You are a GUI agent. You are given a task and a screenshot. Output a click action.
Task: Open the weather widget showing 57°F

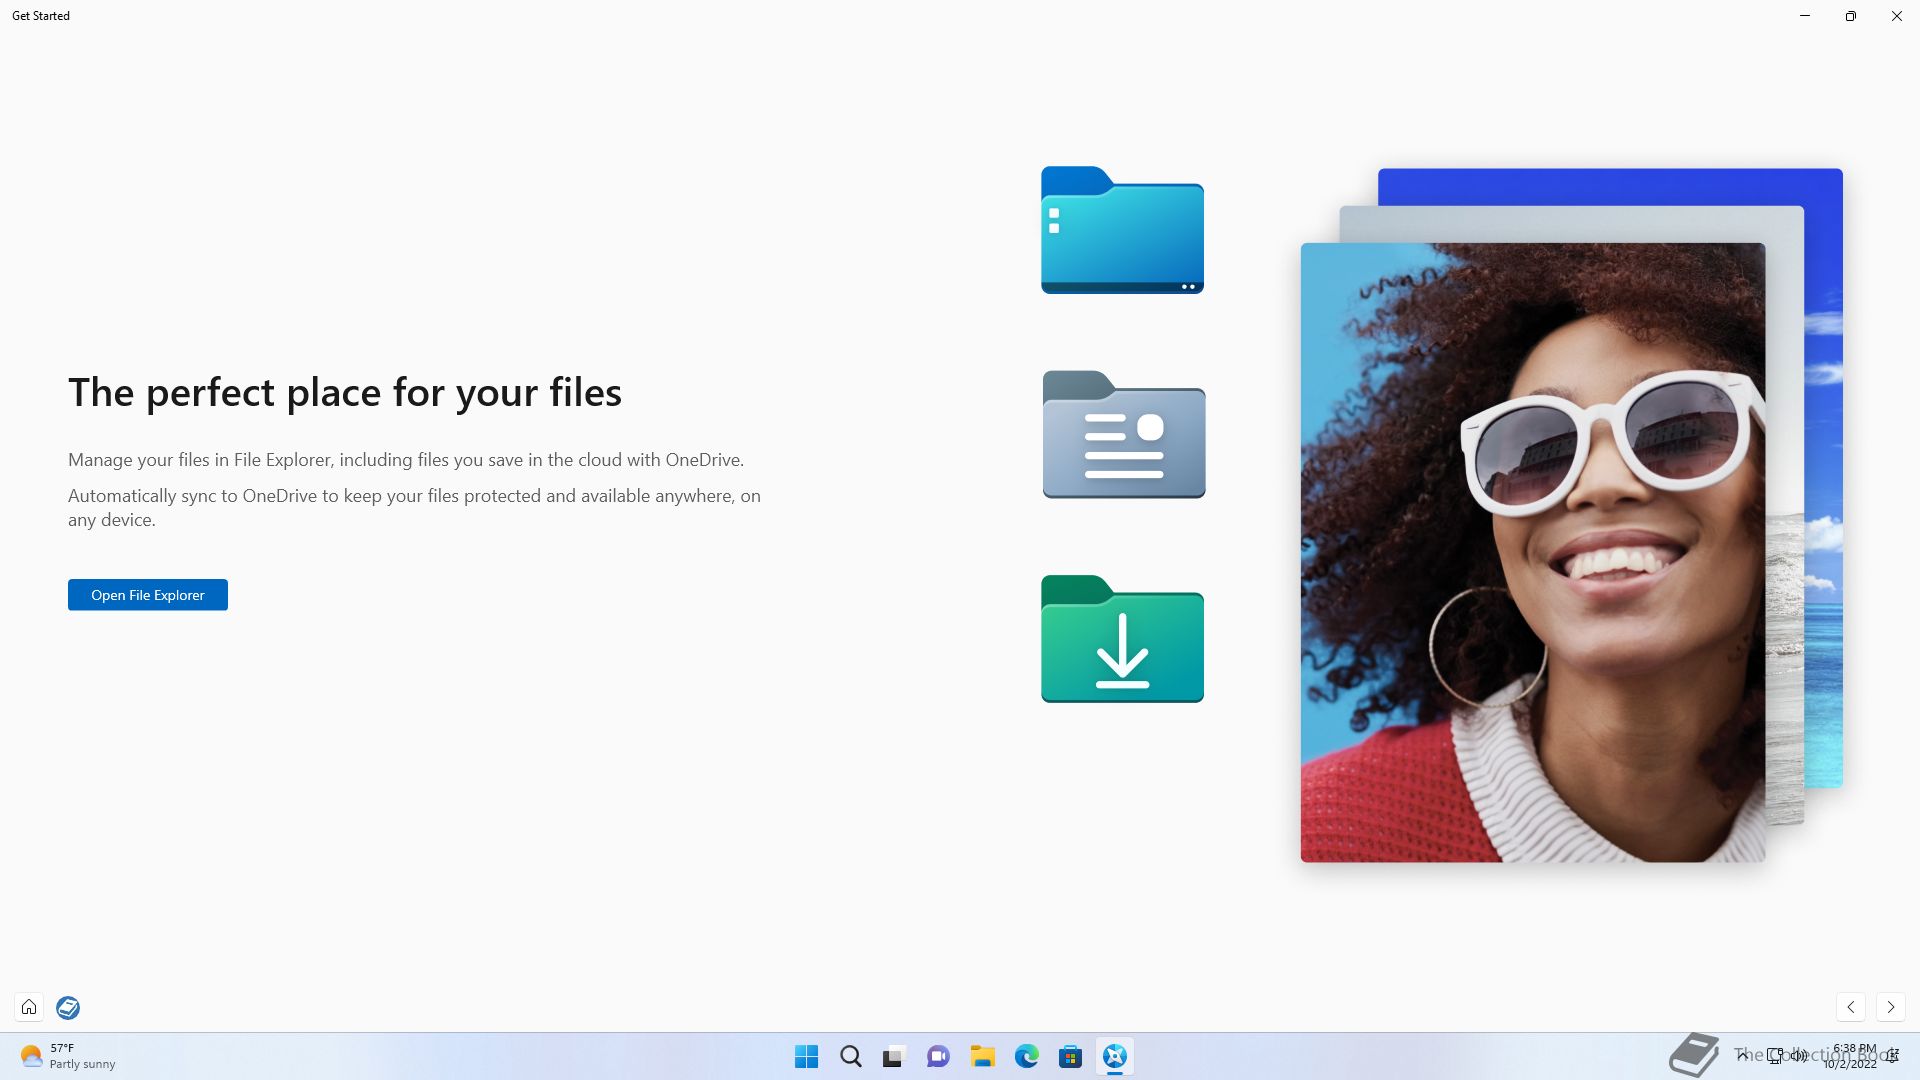point(68,1056)
